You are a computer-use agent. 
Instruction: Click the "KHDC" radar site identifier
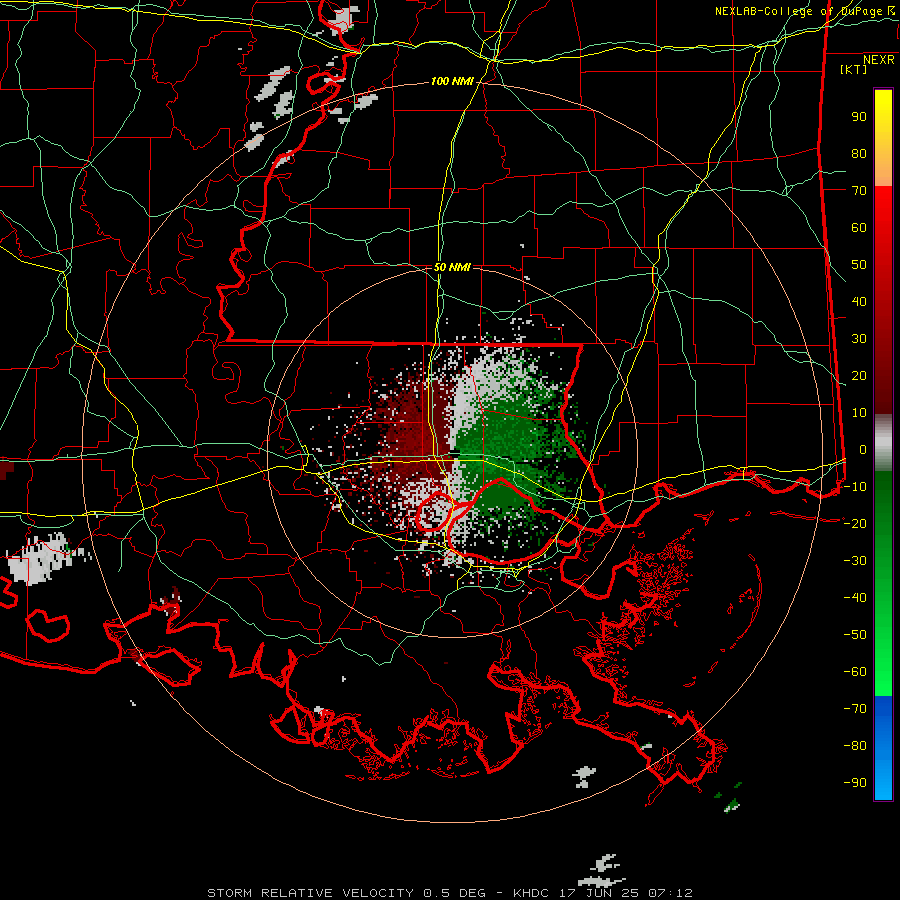[x=532, y=893]
